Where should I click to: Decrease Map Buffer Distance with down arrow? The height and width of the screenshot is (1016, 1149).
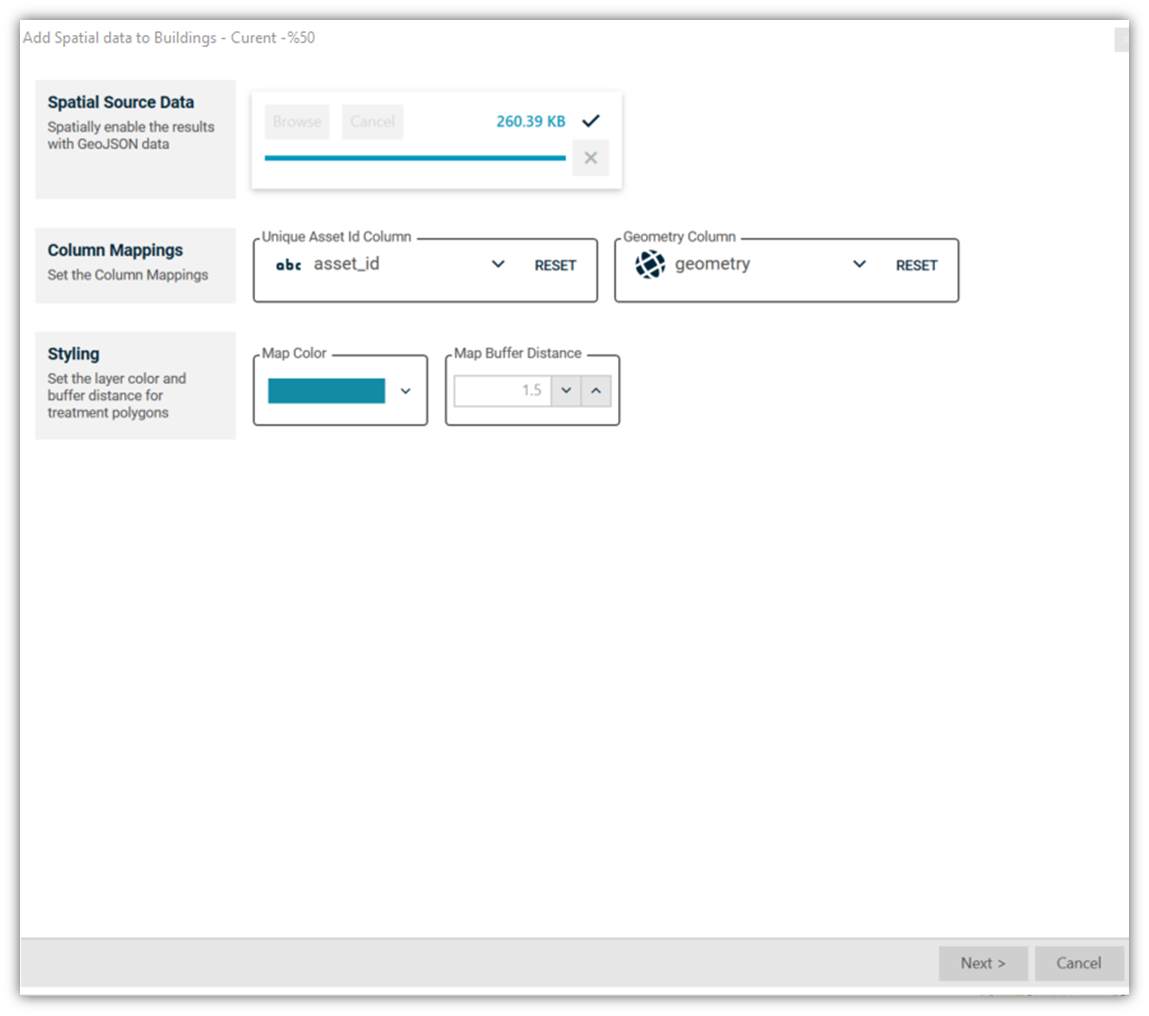(566, 391)
